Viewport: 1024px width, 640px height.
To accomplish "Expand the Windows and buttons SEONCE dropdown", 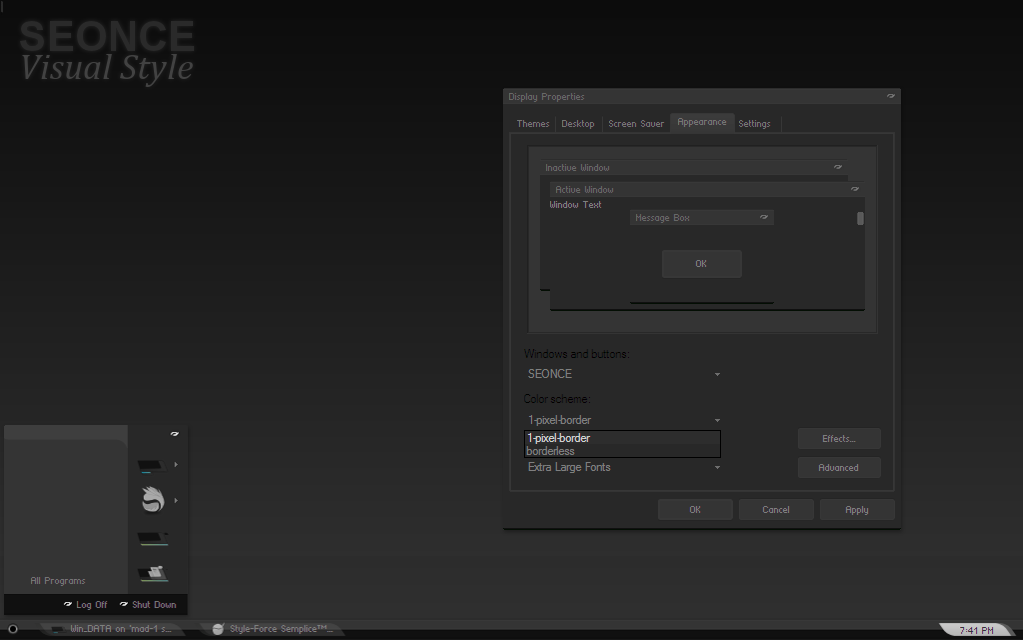I will [622, 374].
